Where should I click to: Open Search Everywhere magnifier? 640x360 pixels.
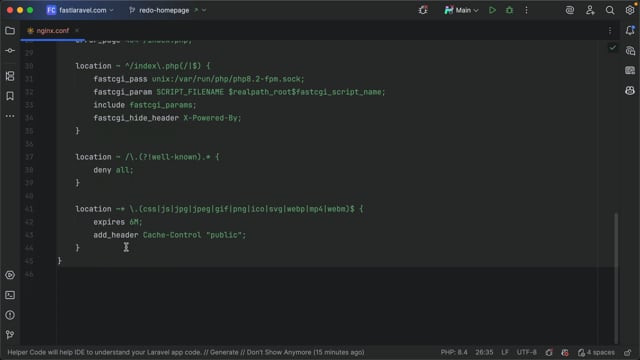coord(610,10)
